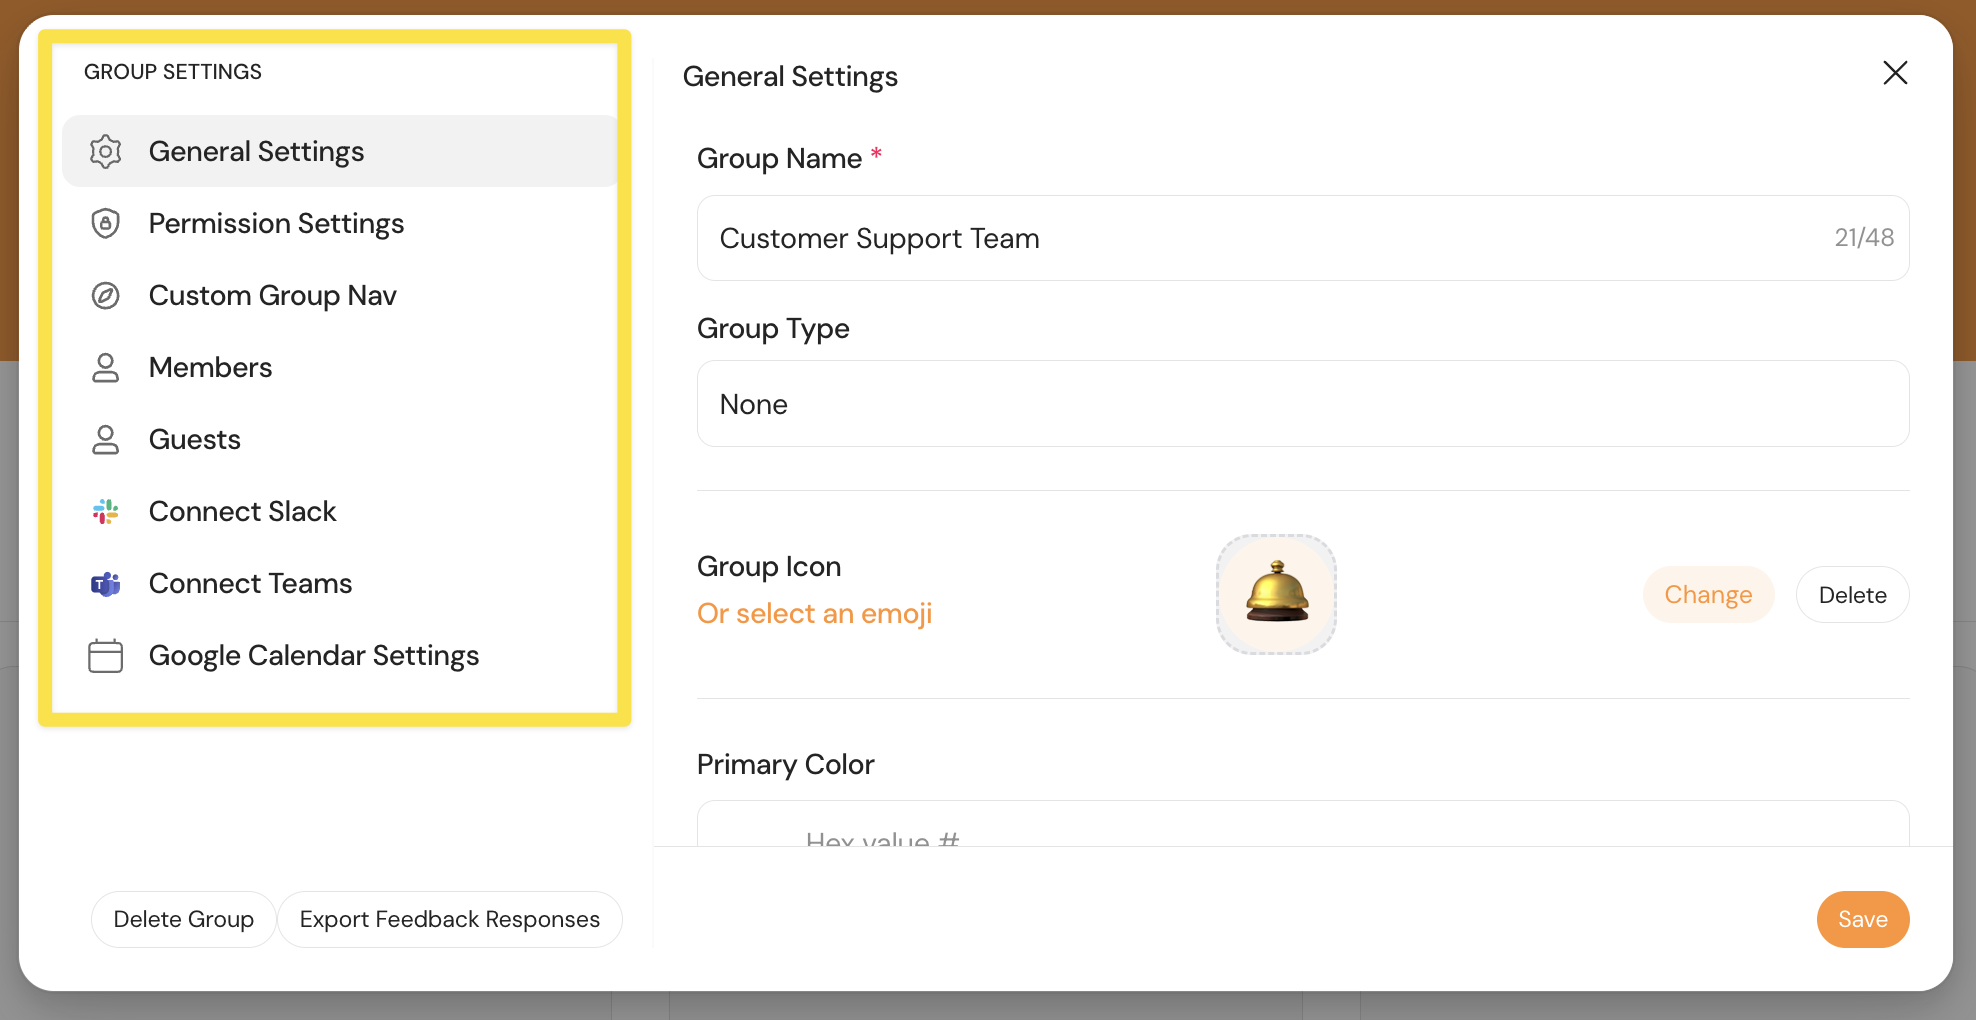Click the Microsoft Teams logo icon
1976x1020 pixels.
[105, 583]
